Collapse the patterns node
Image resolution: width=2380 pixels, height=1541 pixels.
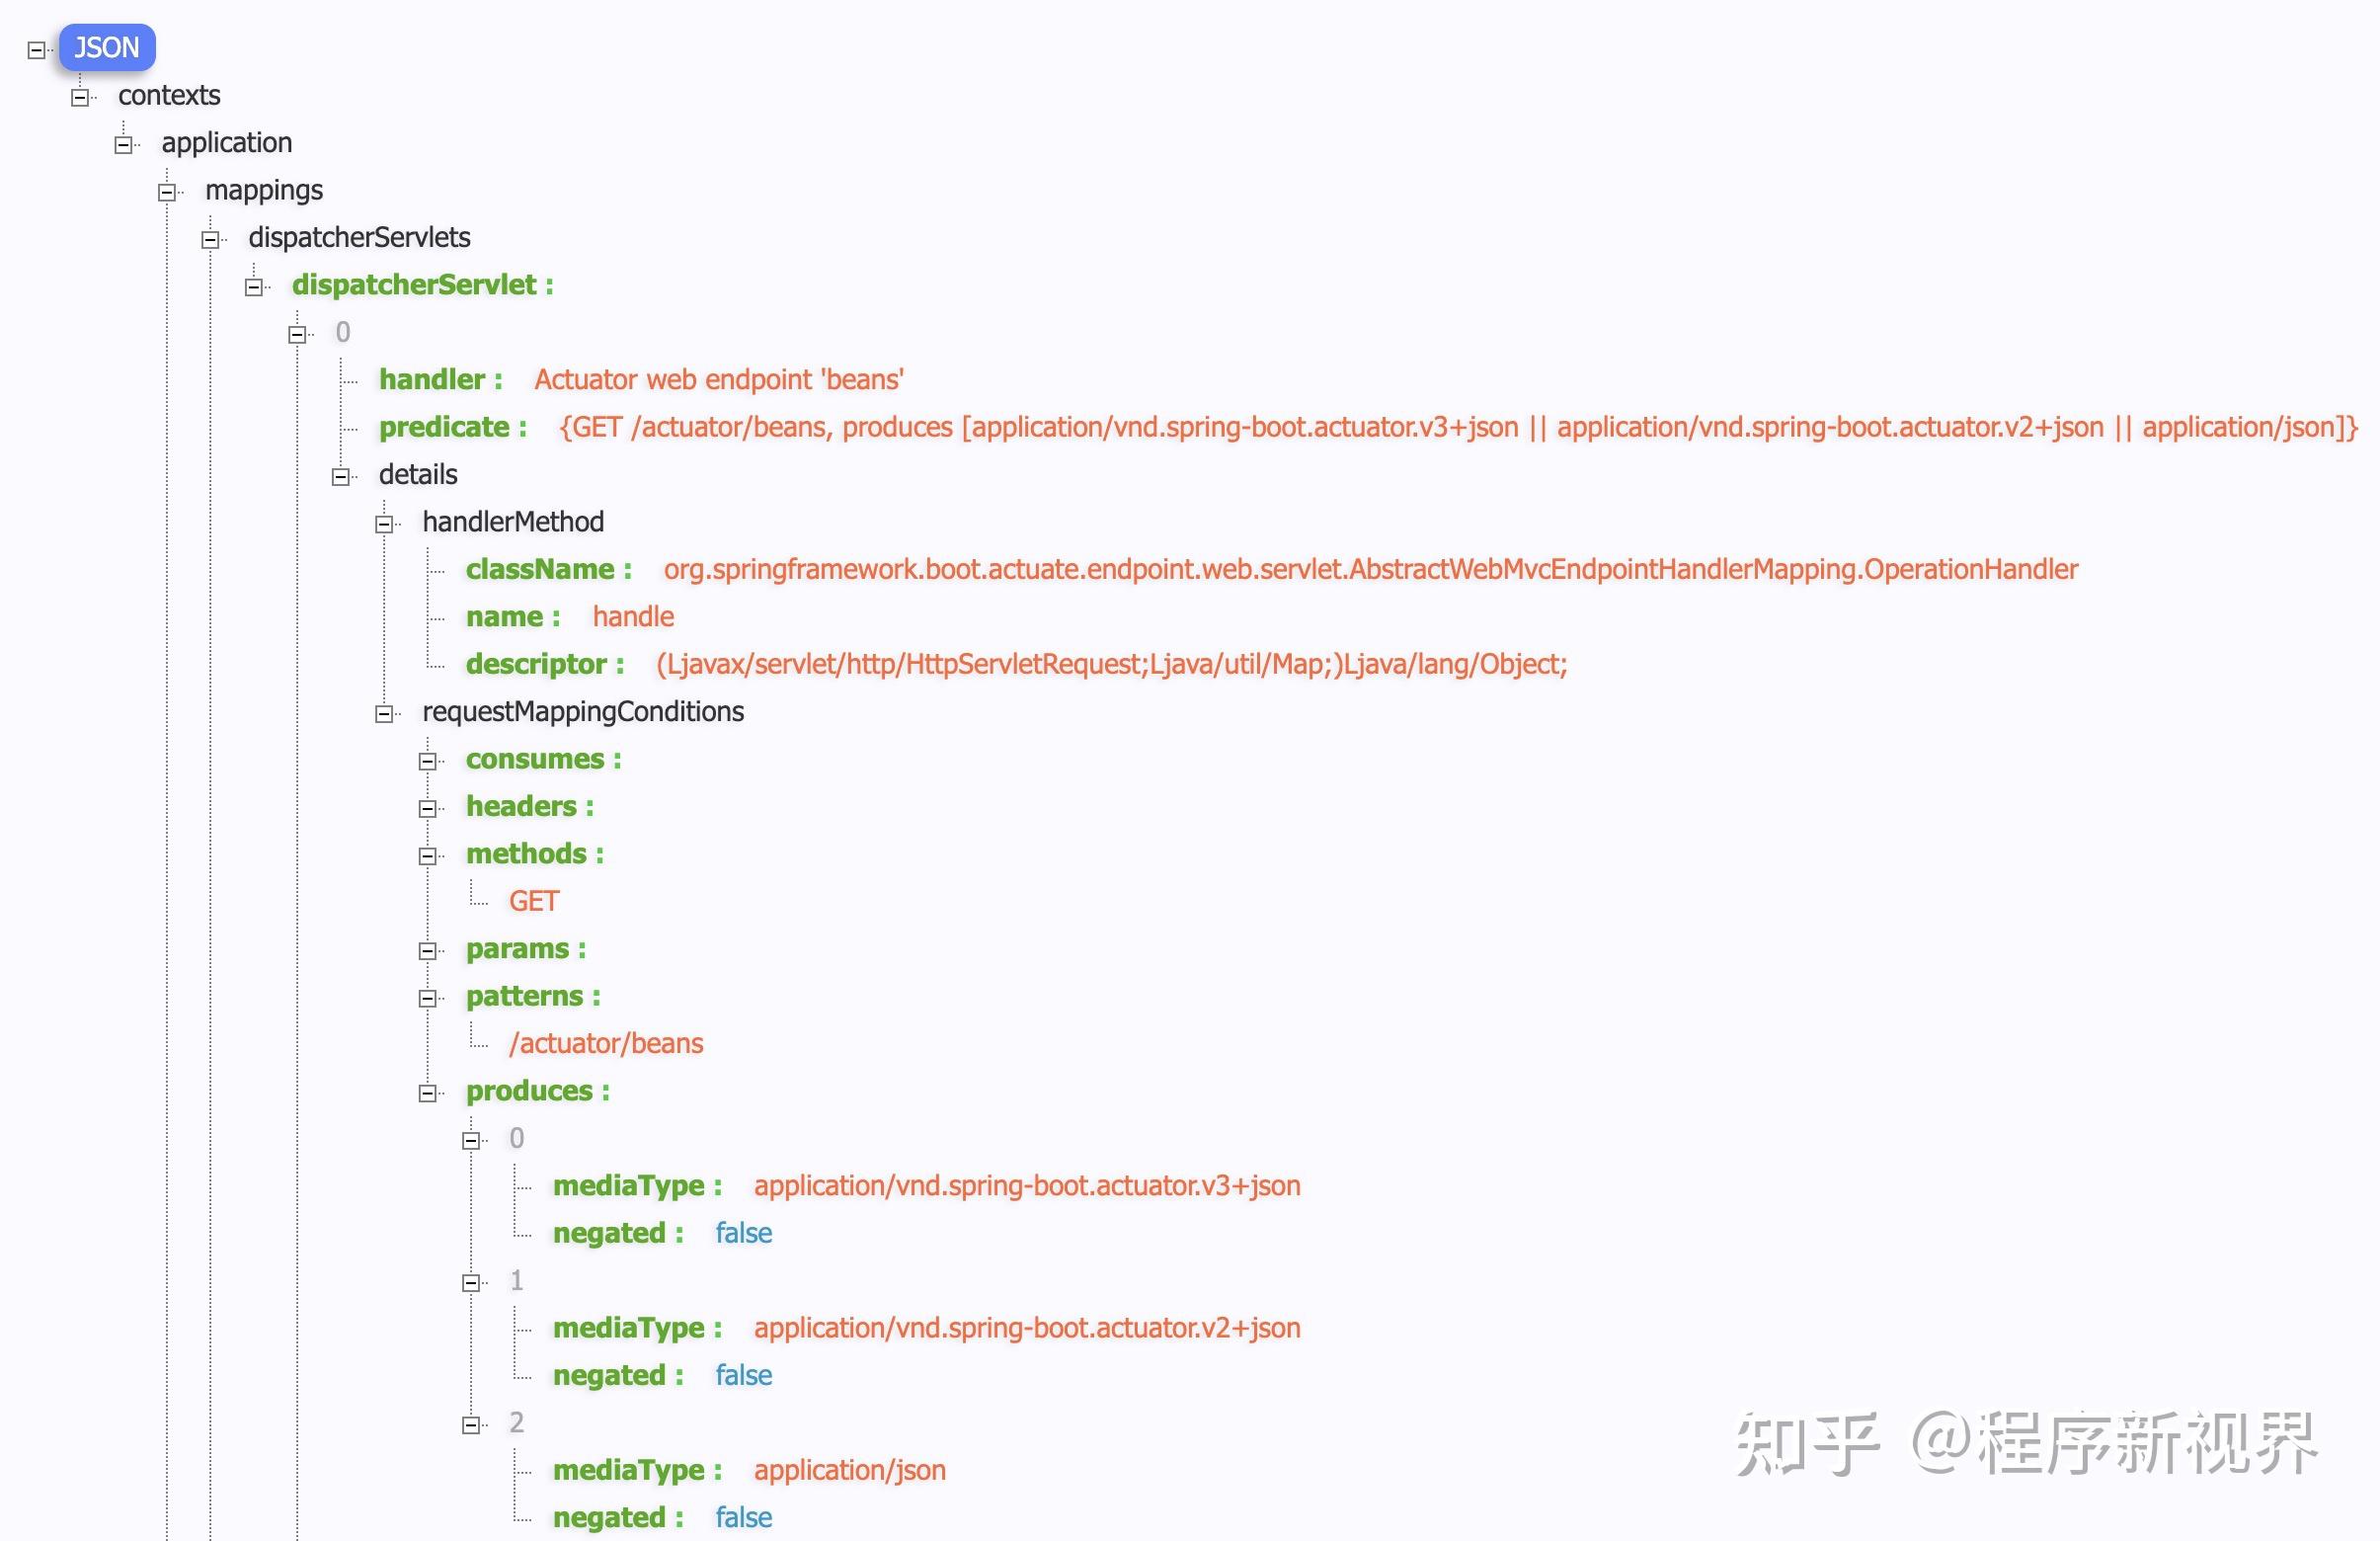click(x=429, y=998)
